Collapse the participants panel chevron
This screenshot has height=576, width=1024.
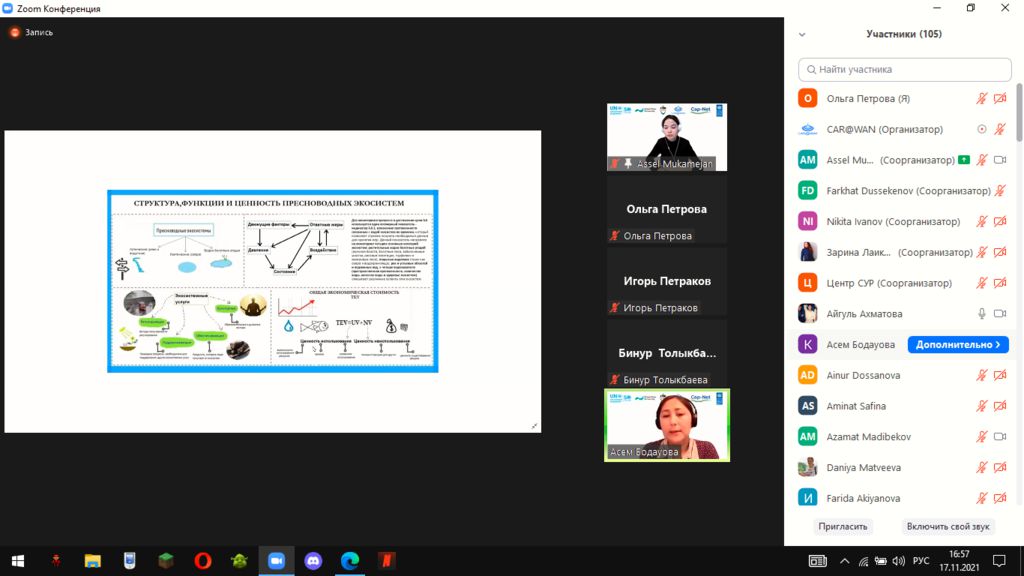[x=802, y=34]
